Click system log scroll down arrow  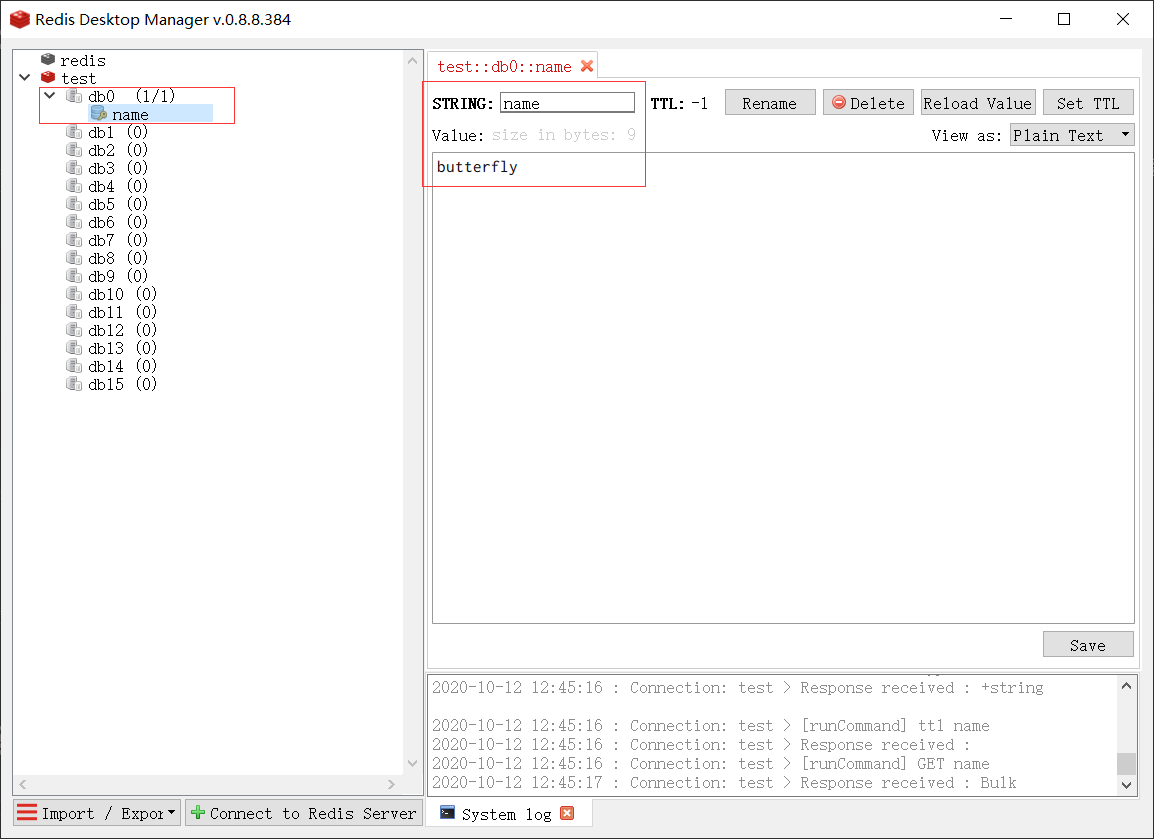click(1126, 785)
